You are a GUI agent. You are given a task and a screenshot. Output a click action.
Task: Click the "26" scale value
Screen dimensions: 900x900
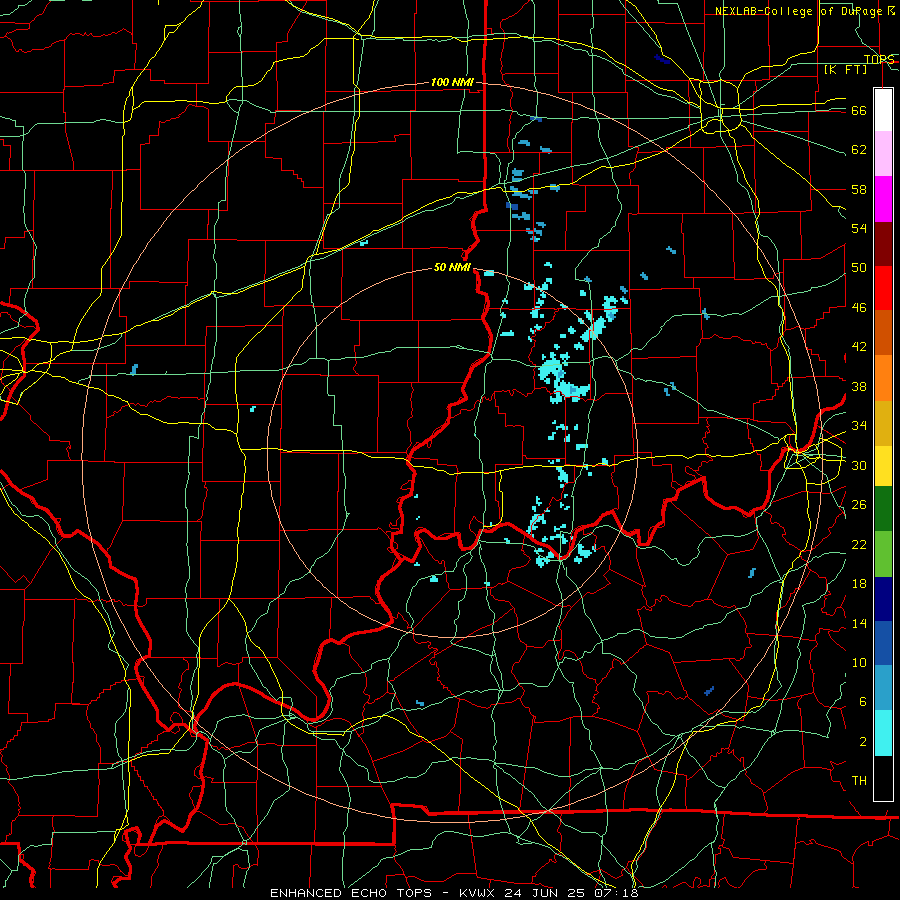point(859,505)
